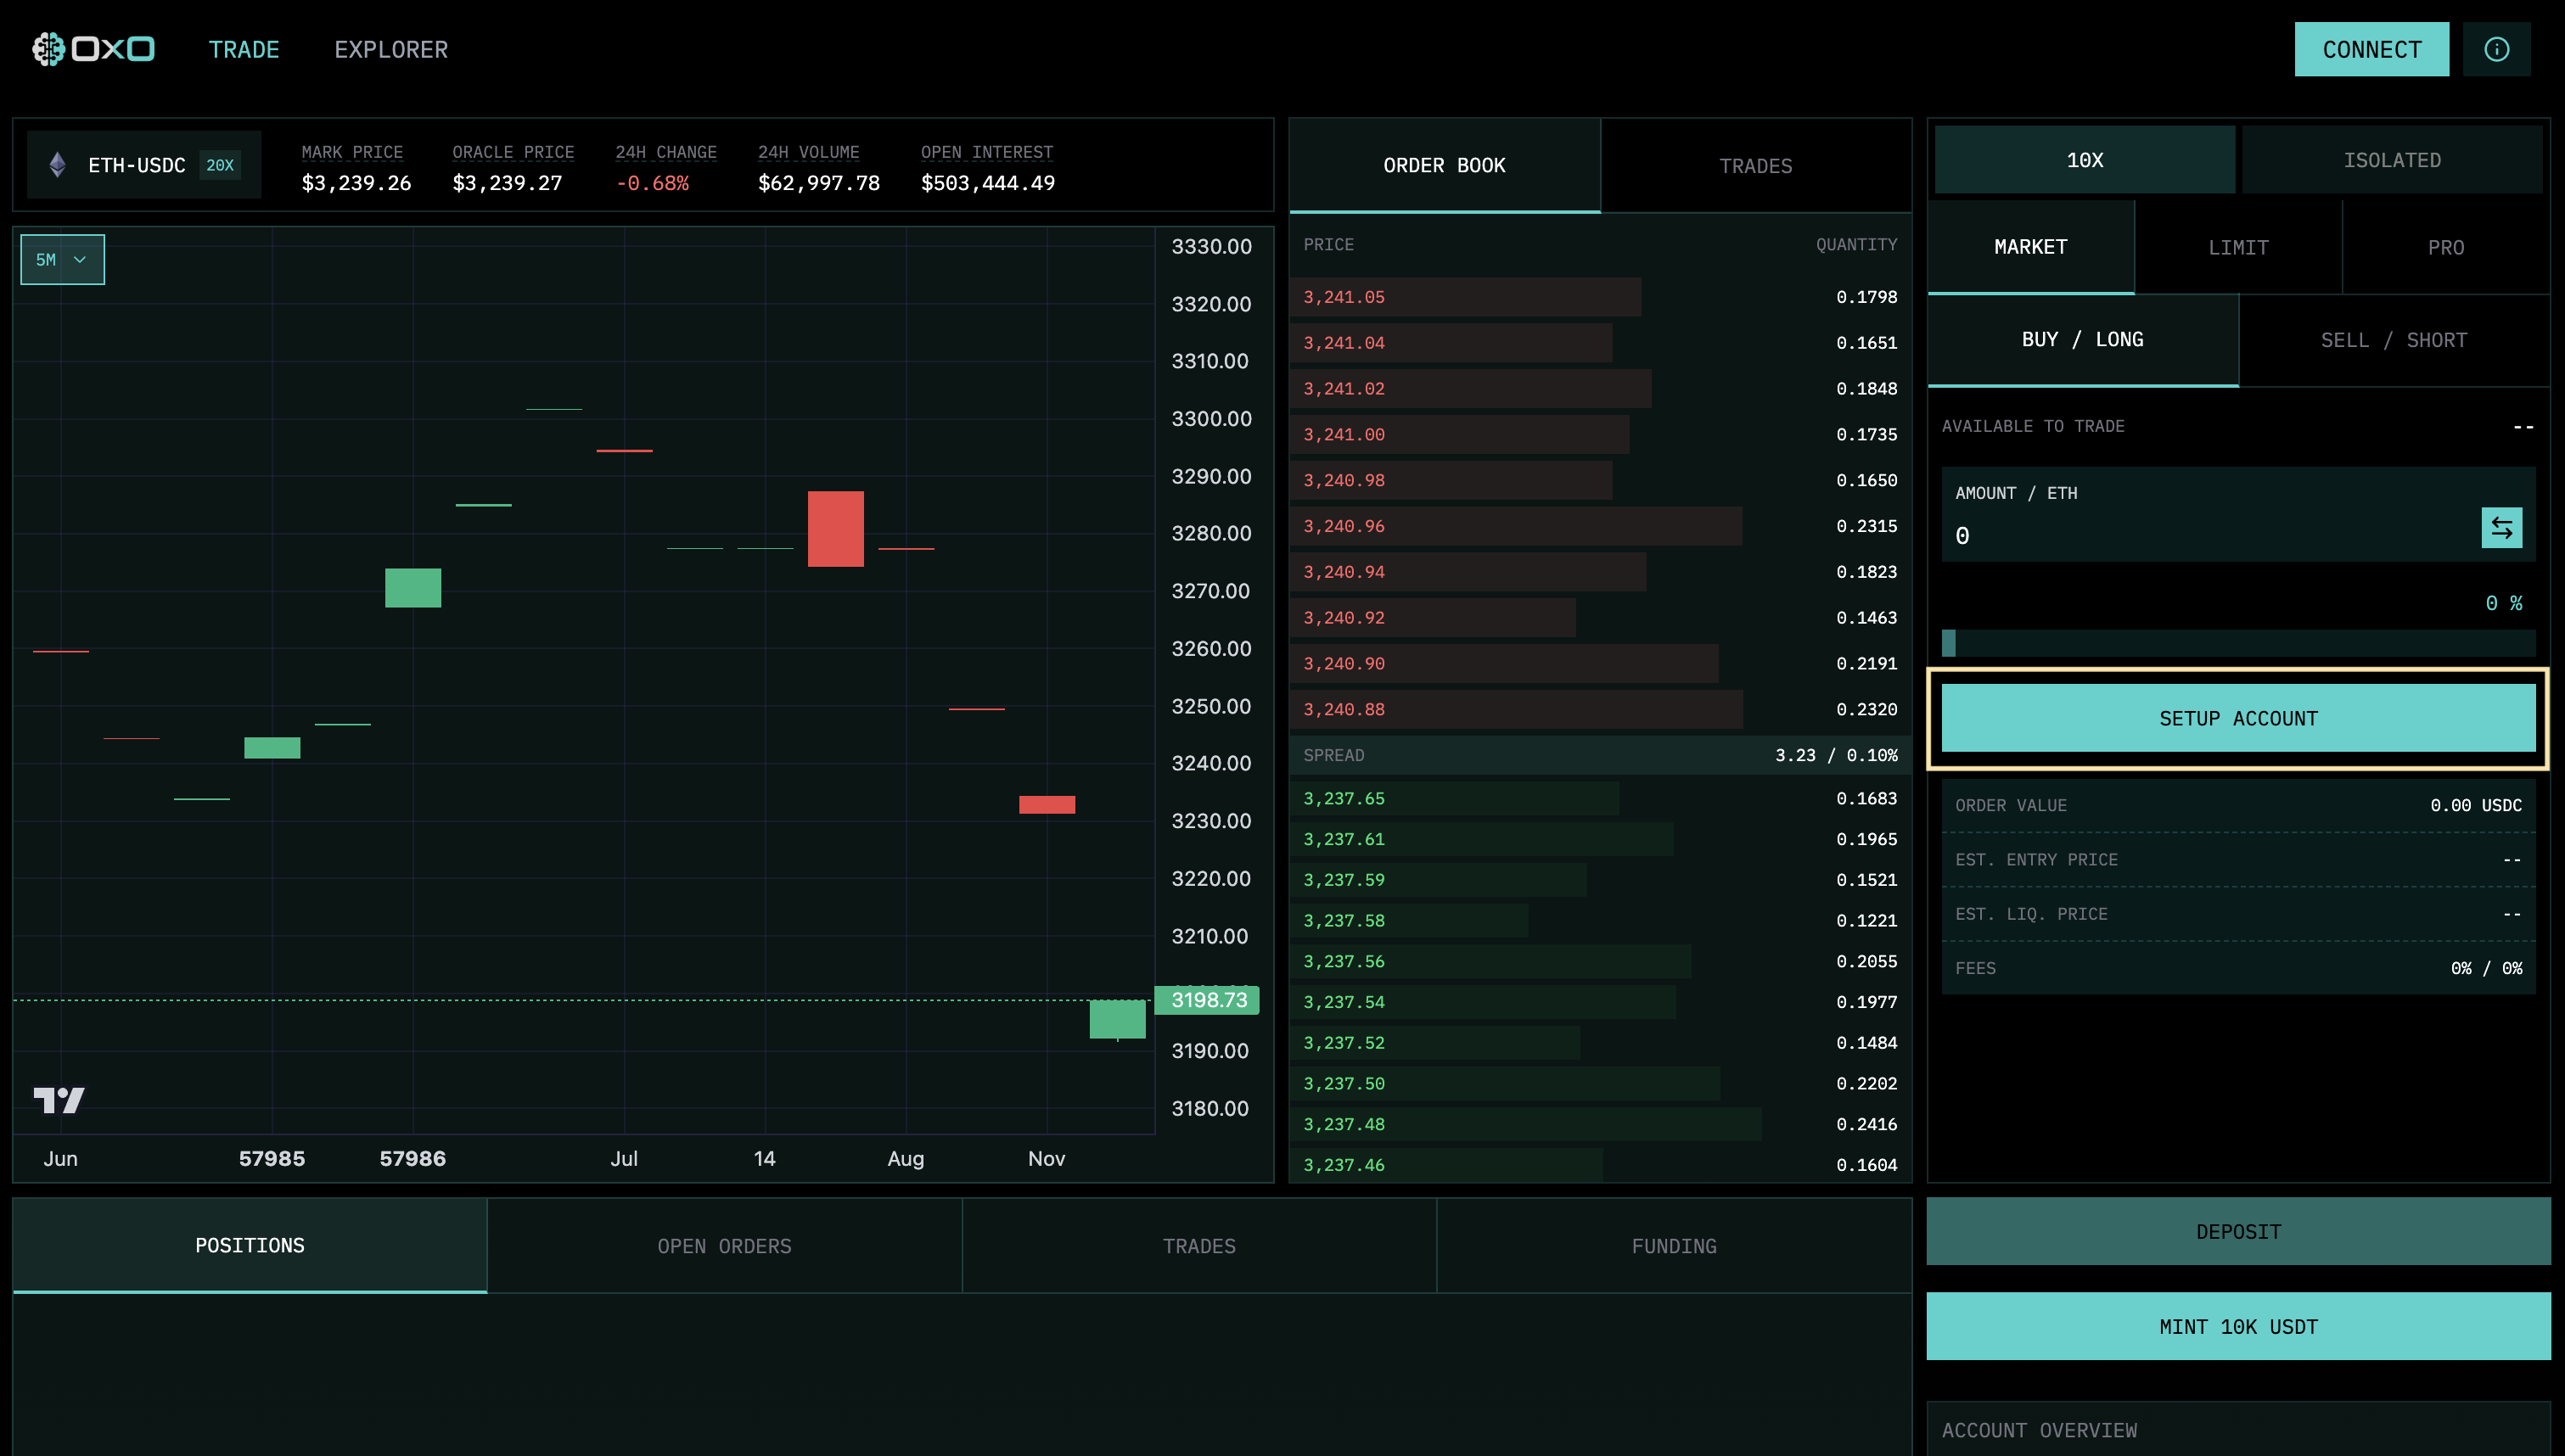The image size is (2565, 1456).
Task: Click the 20X leverage badge
Action: [x=220, y=165]
